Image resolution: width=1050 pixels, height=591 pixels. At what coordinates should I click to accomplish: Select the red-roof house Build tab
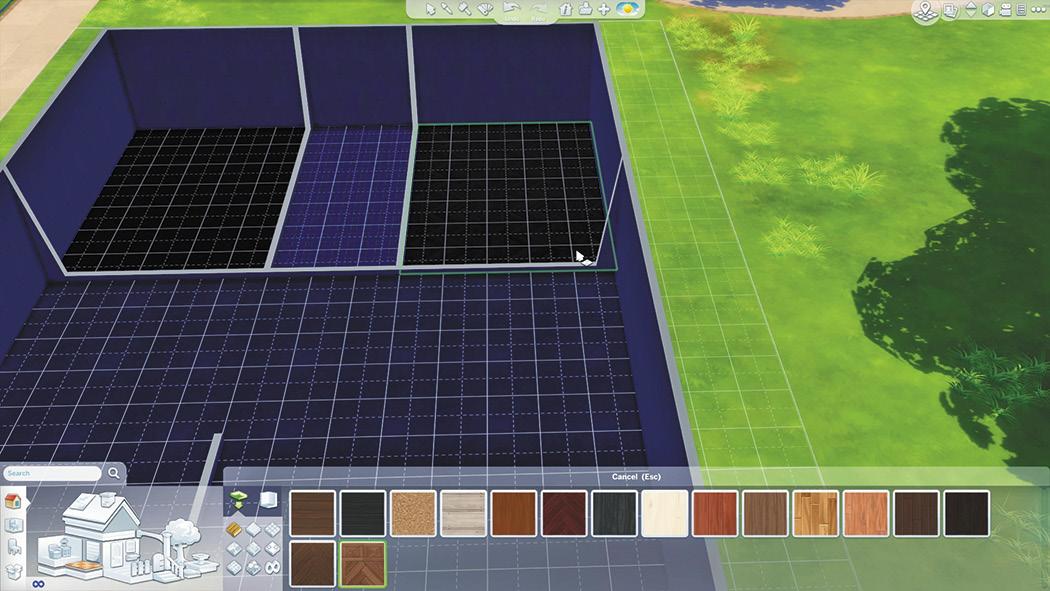point(13,501)
